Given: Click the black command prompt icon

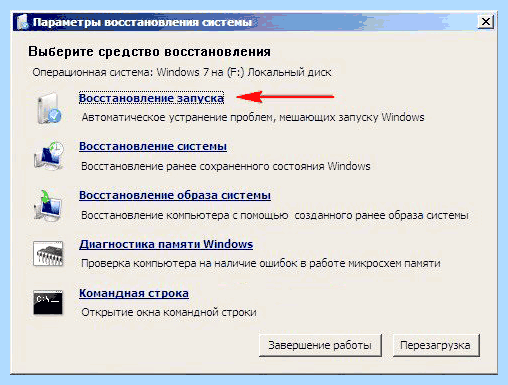Looking at the screenshot, I should click(x=48, y=302).
